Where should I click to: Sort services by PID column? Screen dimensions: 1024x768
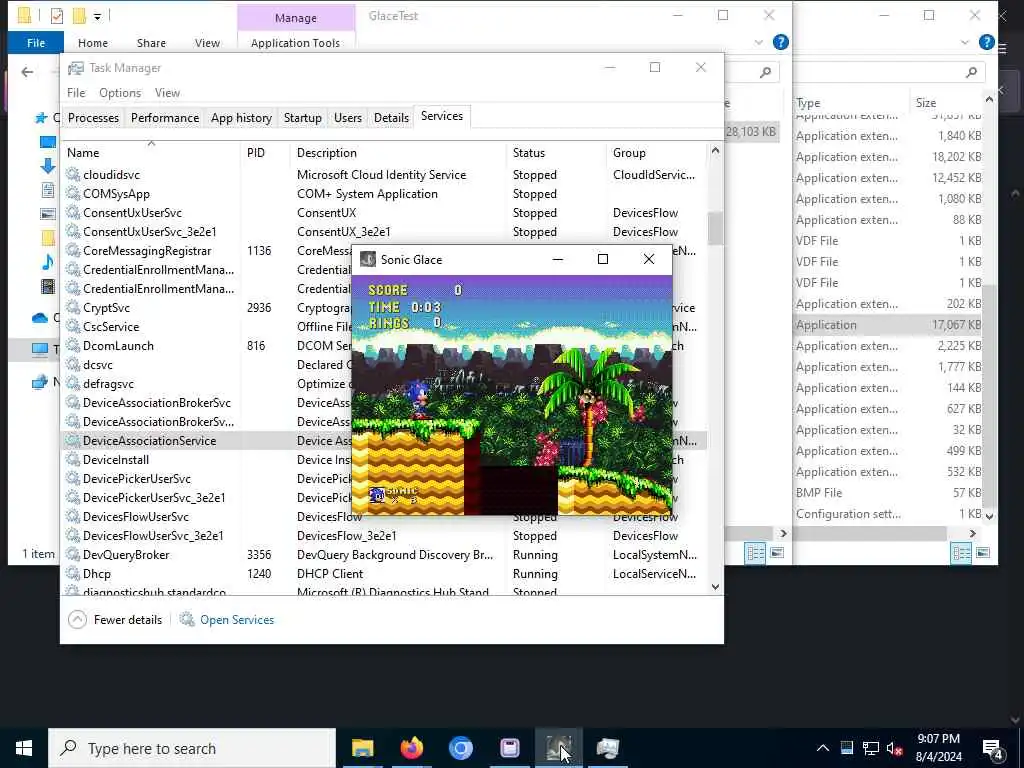click(264, 153)
